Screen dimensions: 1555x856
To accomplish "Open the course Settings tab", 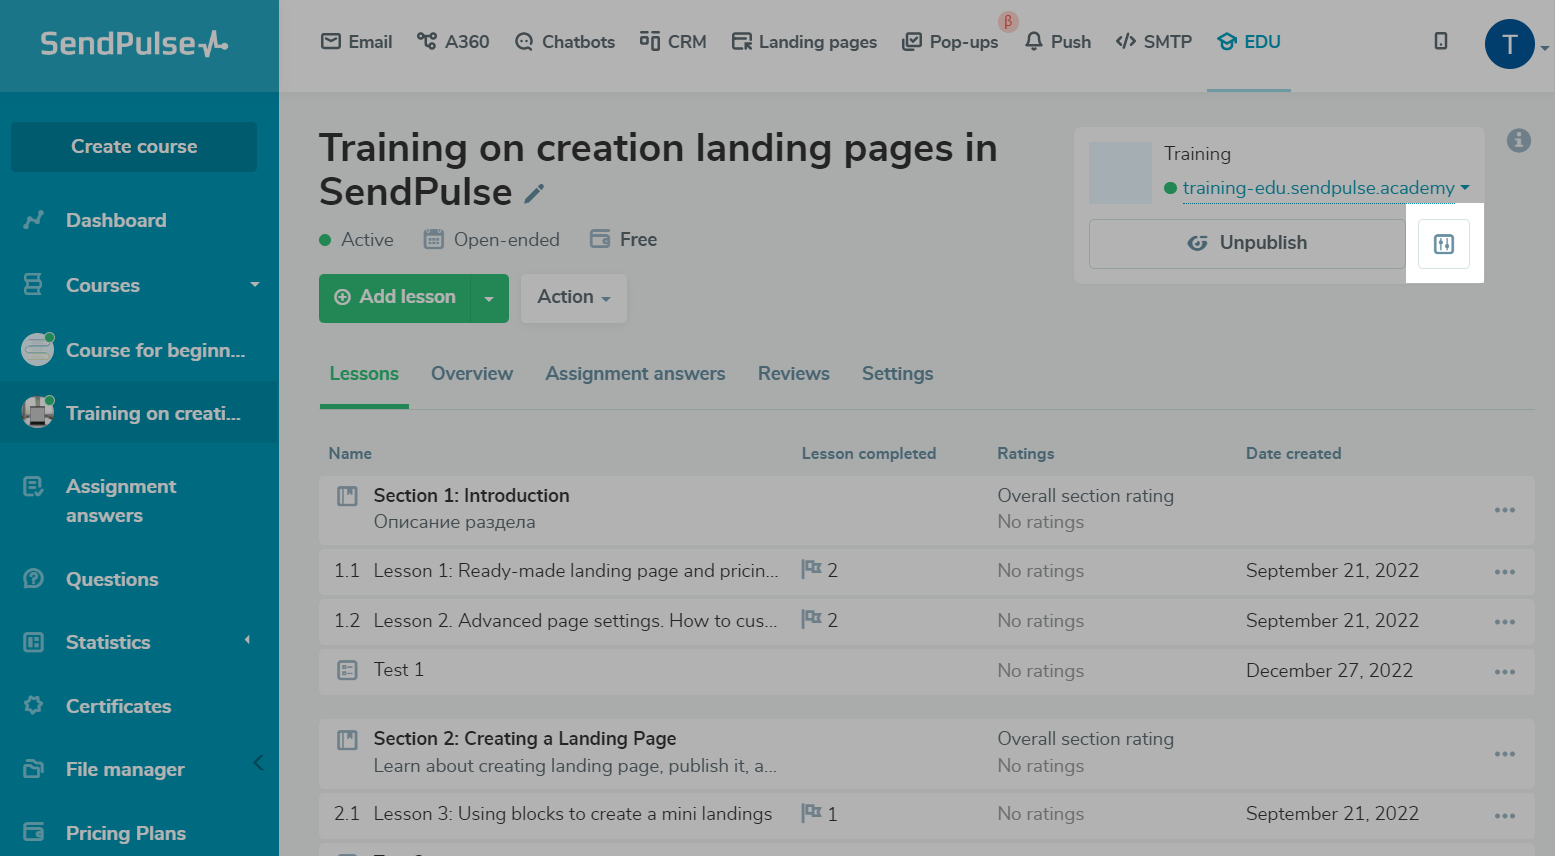I will (x=898, y=374).
